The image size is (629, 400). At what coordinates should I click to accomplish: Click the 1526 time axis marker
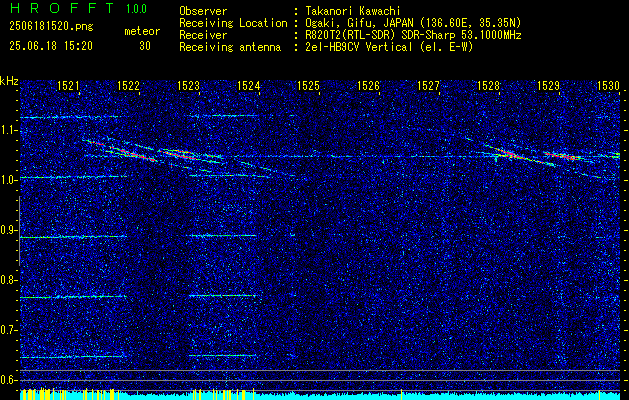pyautogui.click(x=369, y=85)
